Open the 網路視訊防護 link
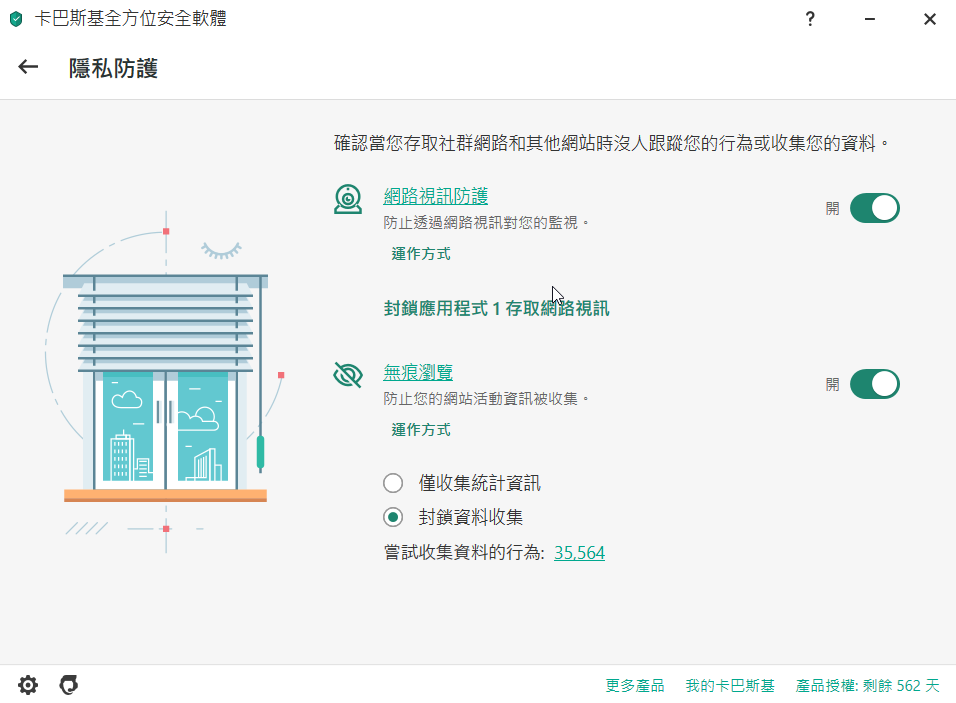This screenshot has height=703, width=956. 436,197
